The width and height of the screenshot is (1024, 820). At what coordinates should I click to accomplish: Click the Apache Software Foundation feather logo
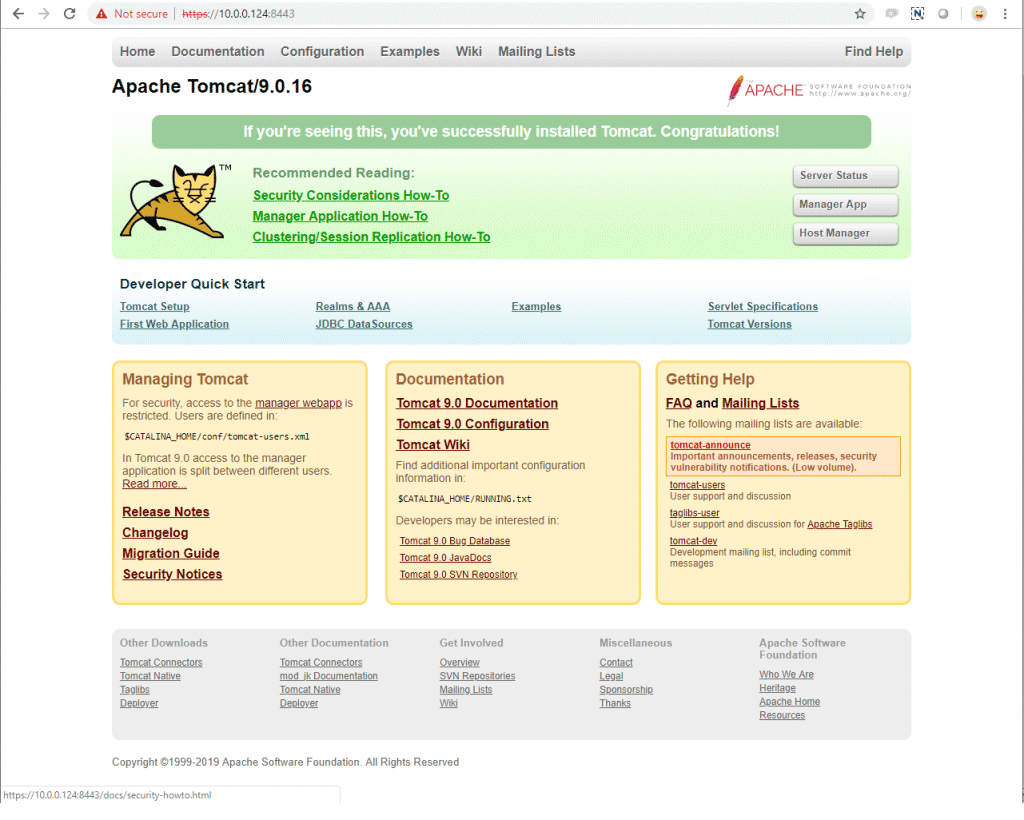click(x=819, y=90)
